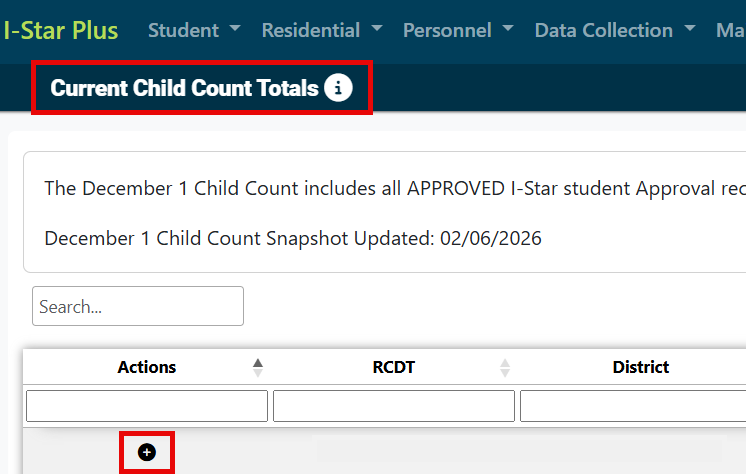Image resolution: width=746 pixels, height=474 pixels.
Task: Click the Current Child Count Totals heading
Action: pyautogui.click(x=184, y=88)
